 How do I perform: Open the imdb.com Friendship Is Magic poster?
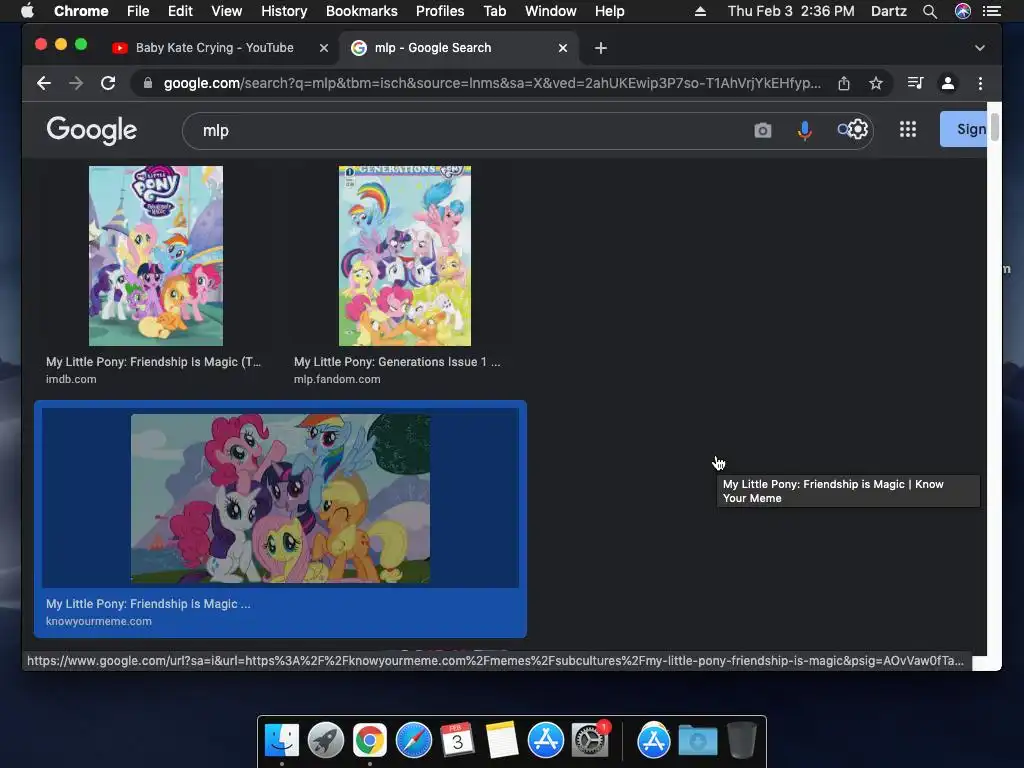point(156,255)
